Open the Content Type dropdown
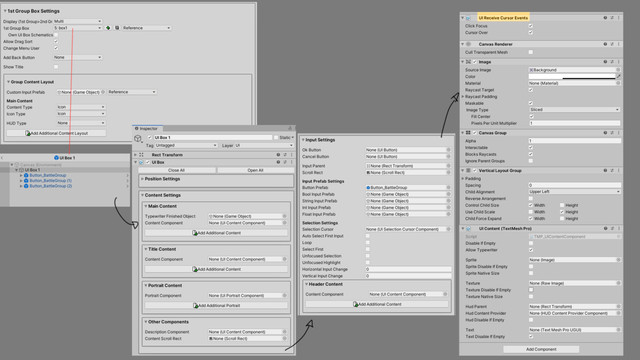Screen dimensions: 640x360 point(81,107)
